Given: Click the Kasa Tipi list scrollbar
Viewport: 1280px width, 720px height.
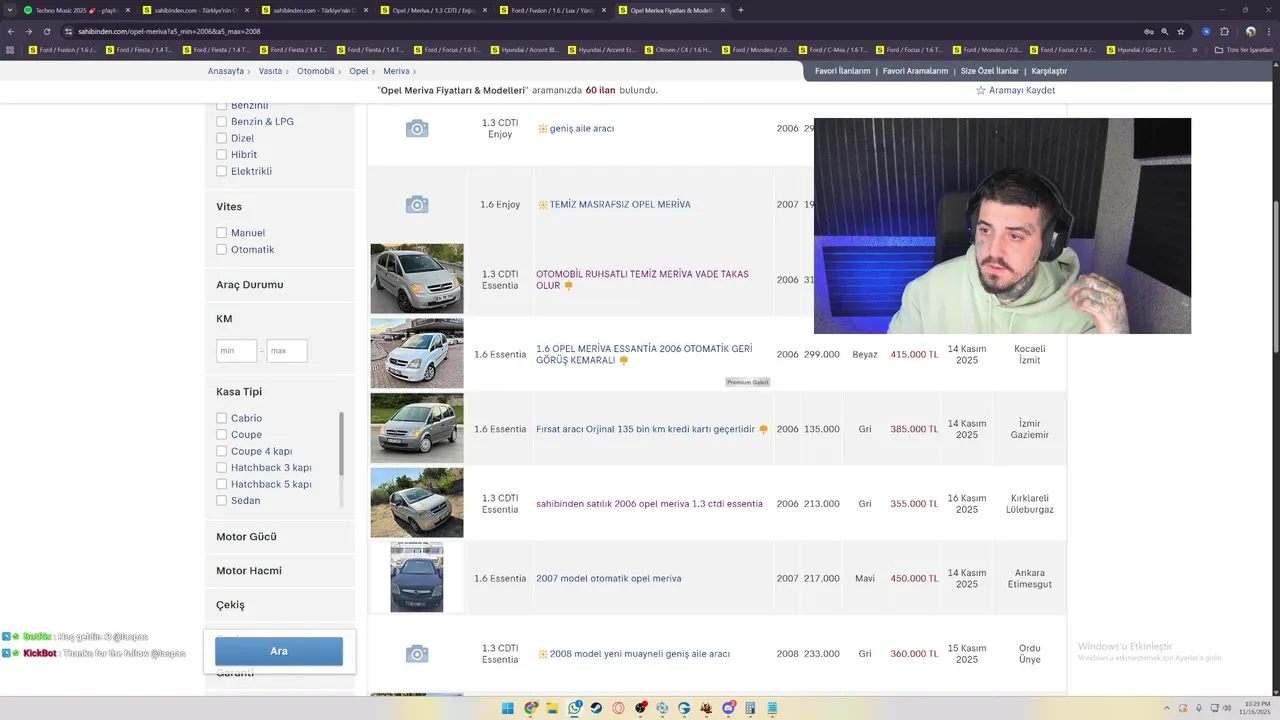Looking at the screenshot, I should 341,444.
